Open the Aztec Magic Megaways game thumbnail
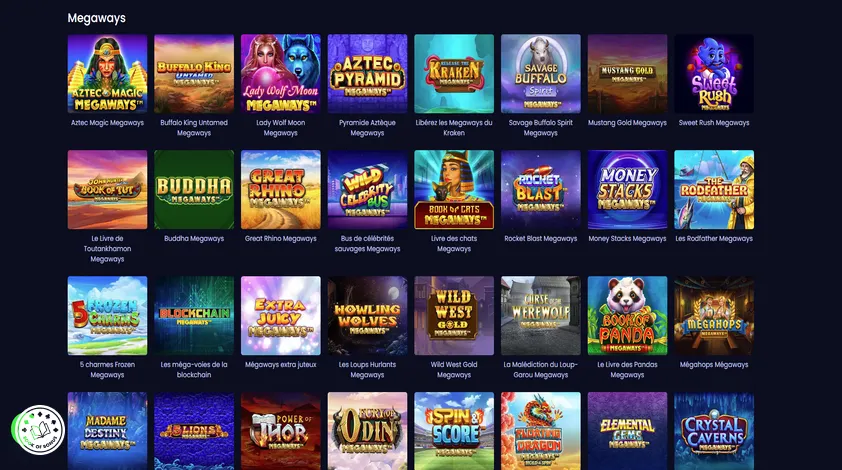Viewport: 842px width, 470px height. click(107, 74)
